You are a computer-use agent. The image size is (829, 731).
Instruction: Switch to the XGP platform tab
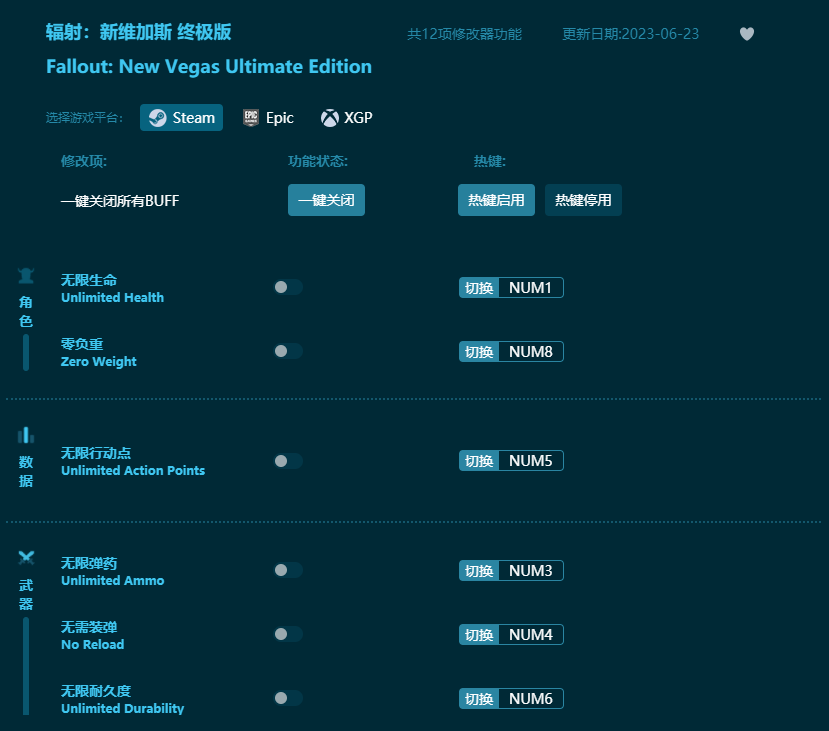click(346, 117)
